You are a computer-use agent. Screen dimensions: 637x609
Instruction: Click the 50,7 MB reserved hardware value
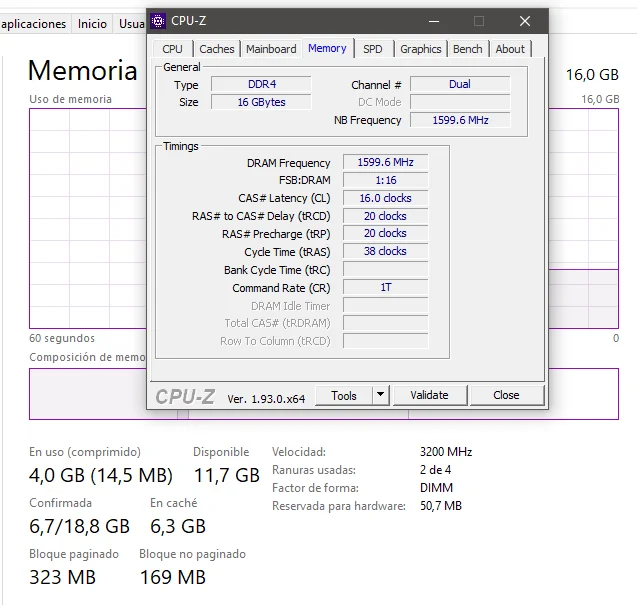[441, 506]
